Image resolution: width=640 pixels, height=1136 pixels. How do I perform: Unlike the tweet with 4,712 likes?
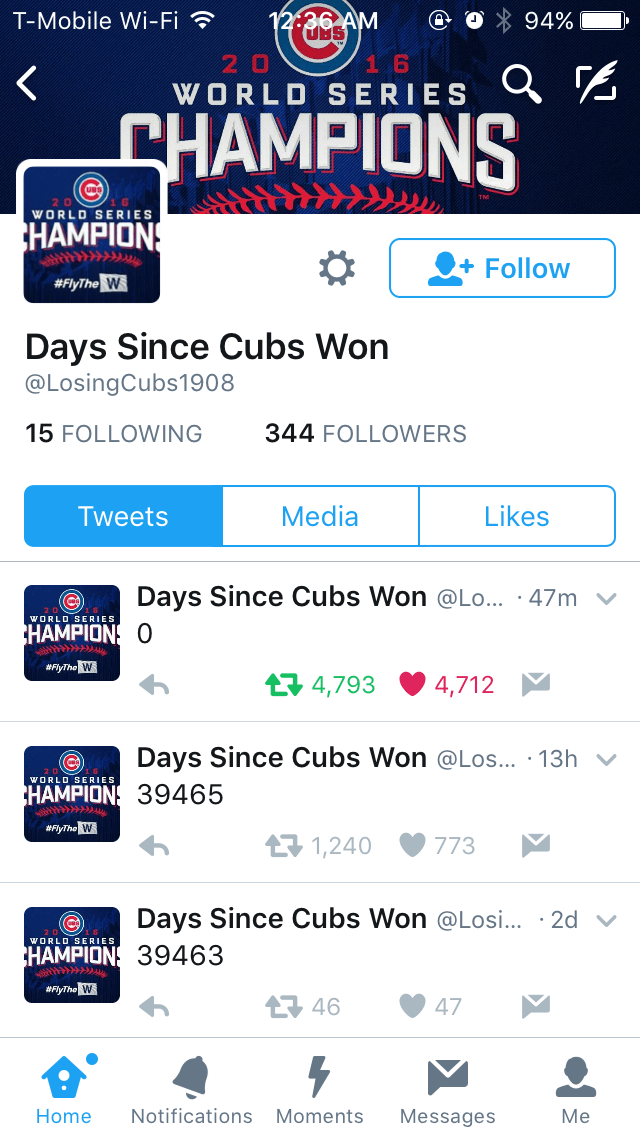pyautogui.click(x=412, y=684)
